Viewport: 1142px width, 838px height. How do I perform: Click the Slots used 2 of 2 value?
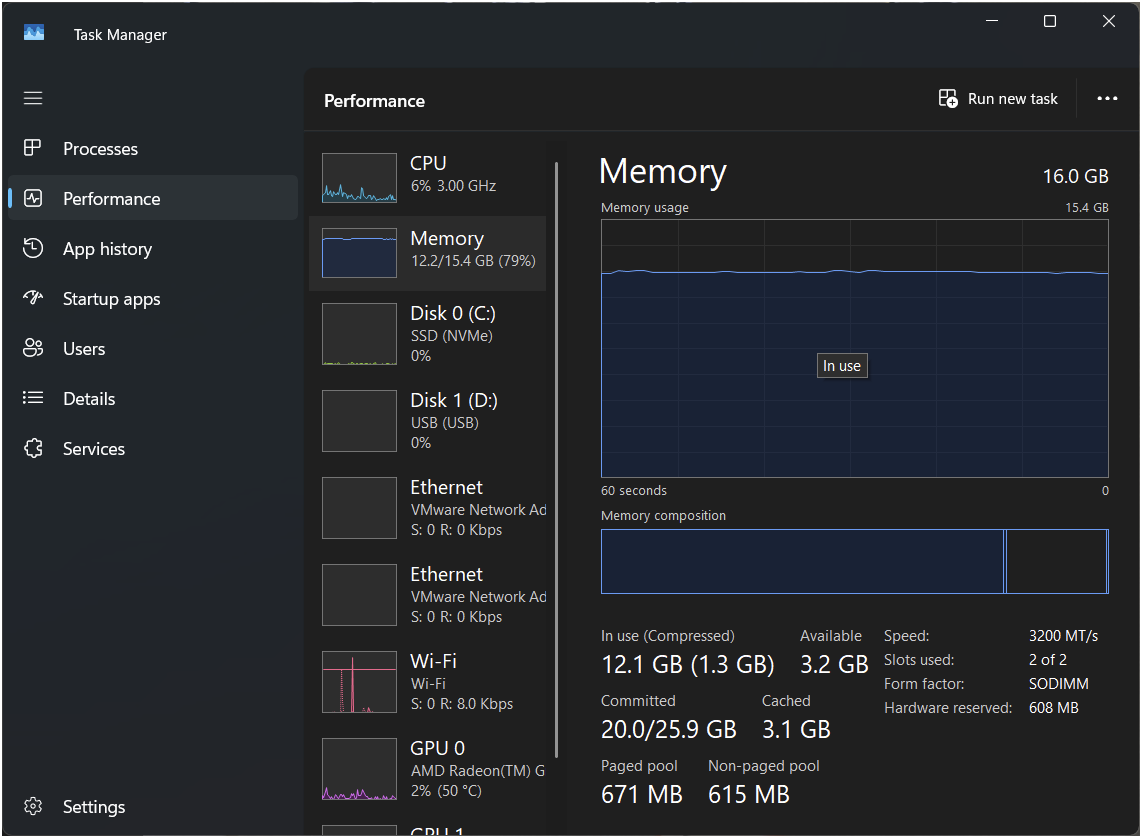[1047, 660]
